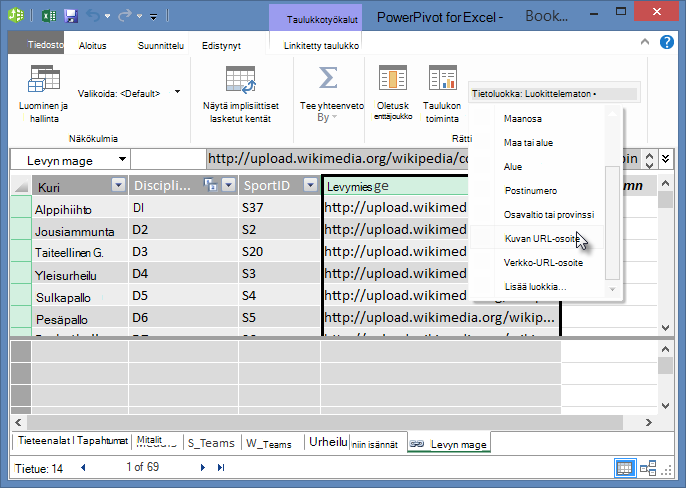Open the Levyn mage linked sheet tab

point(448,444)
